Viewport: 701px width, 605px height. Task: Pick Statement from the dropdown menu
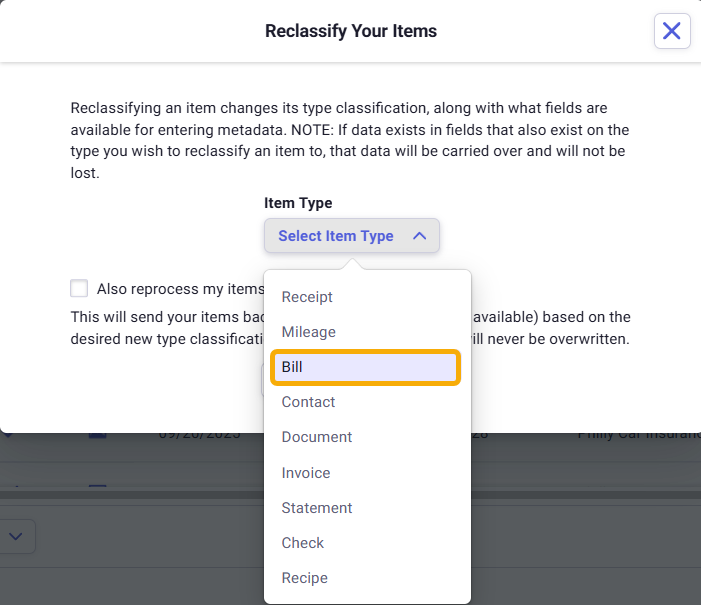317,508
